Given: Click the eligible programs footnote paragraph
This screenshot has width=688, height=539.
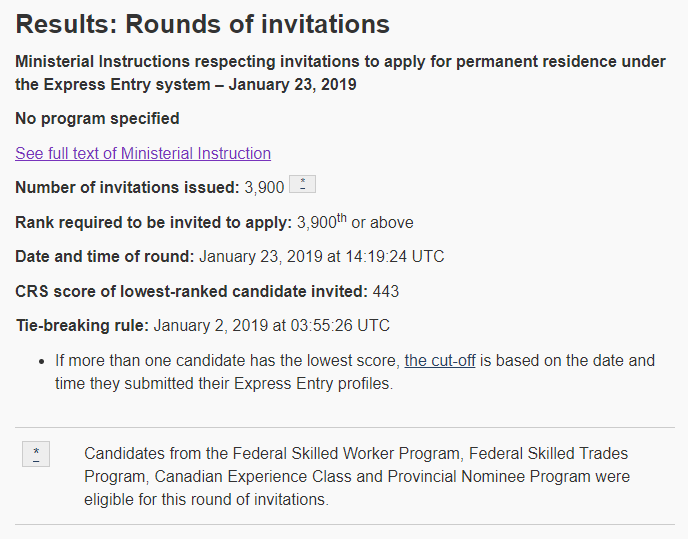Looking at the screenshot, I should click(x=356, y=477).
